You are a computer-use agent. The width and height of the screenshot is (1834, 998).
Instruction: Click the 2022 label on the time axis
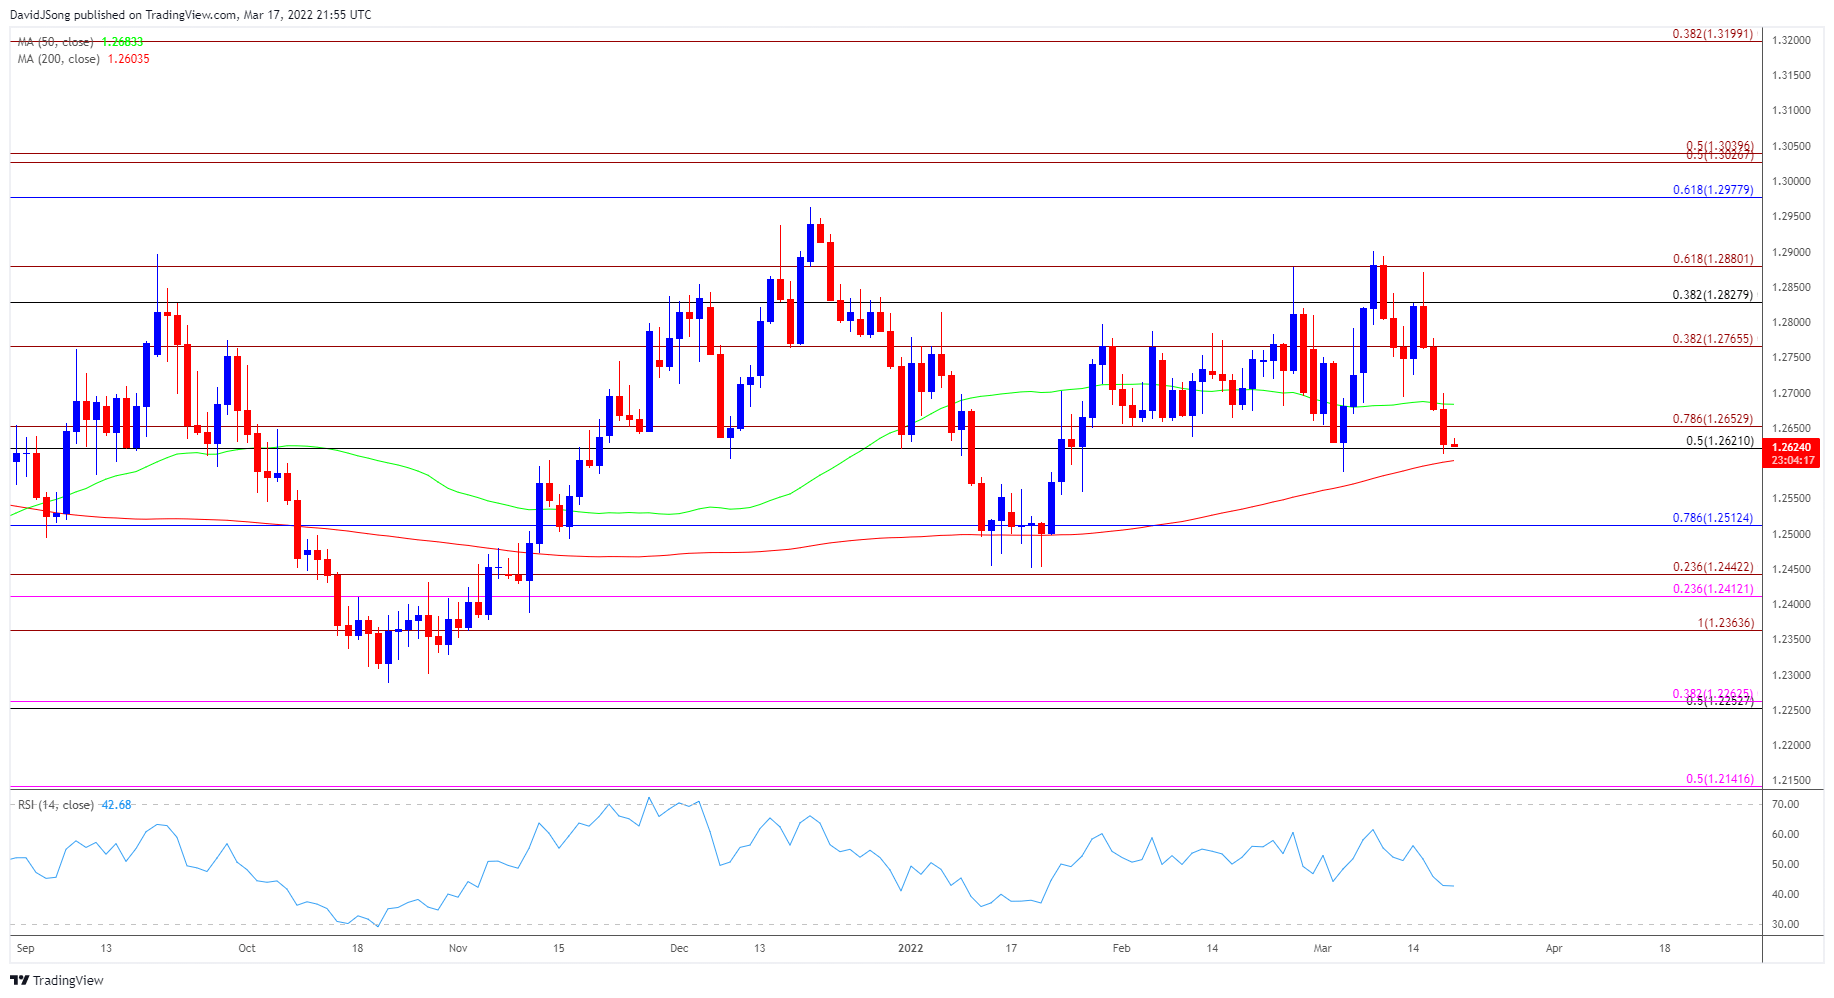click(911, 948)
